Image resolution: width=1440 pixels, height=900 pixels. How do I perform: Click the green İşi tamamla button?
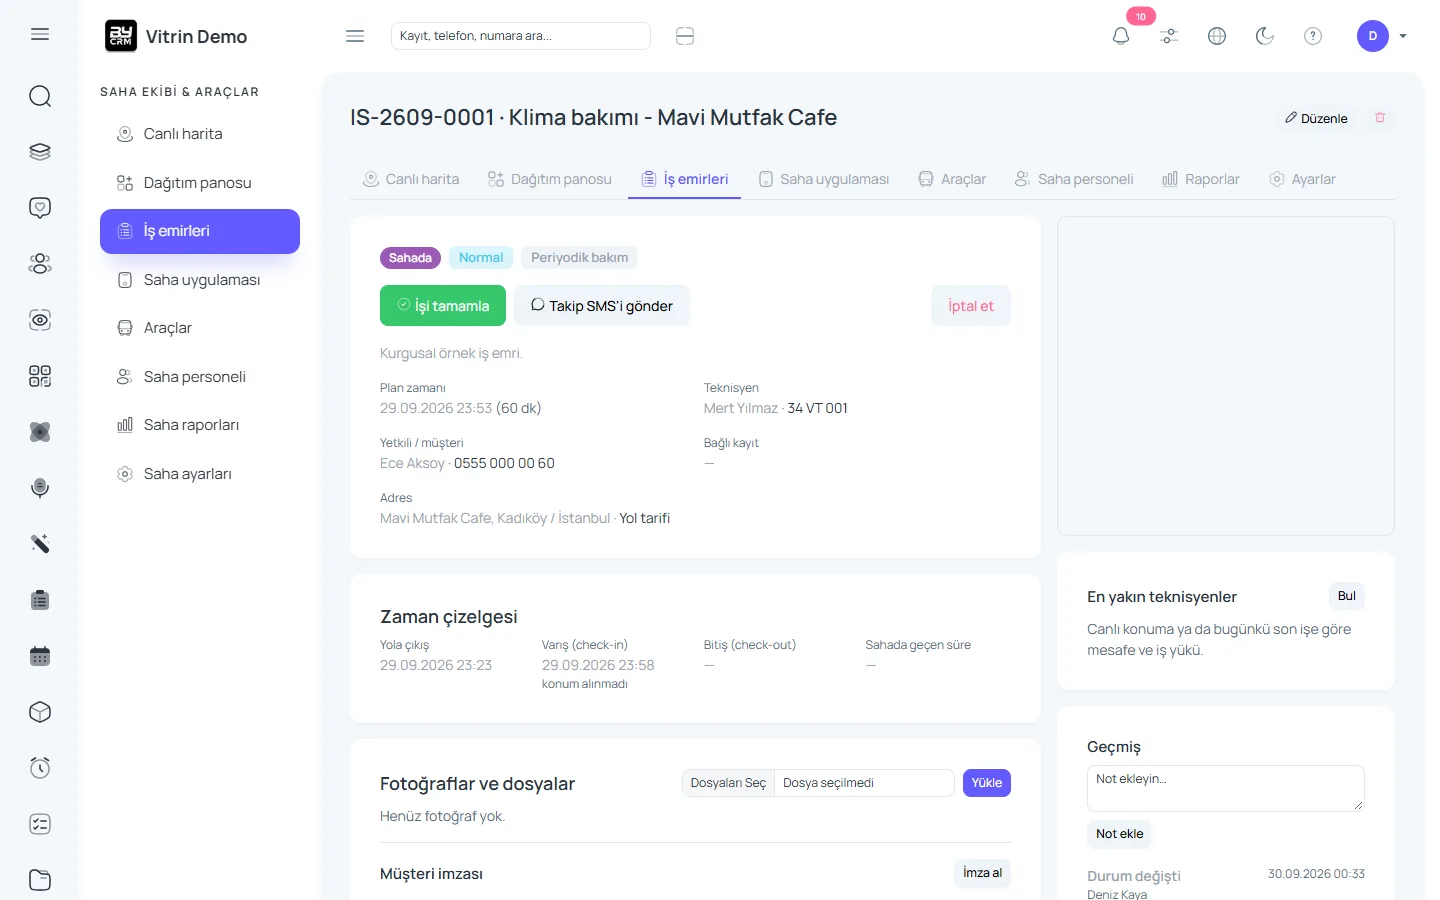coord(443,306)
